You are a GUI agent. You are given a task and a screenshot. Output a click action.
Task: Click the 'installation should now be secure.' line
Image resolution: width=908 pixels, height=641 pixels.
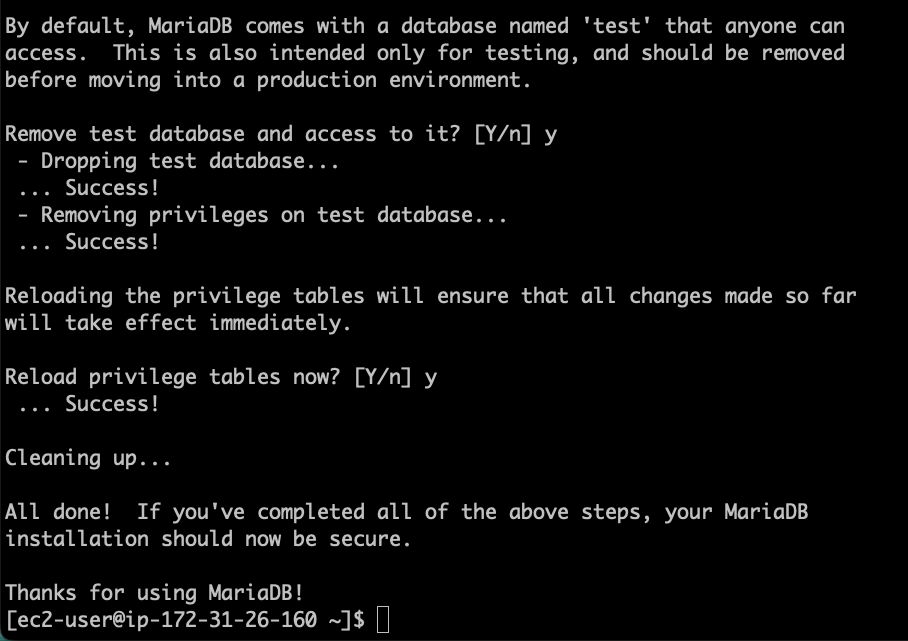[208, 539]
